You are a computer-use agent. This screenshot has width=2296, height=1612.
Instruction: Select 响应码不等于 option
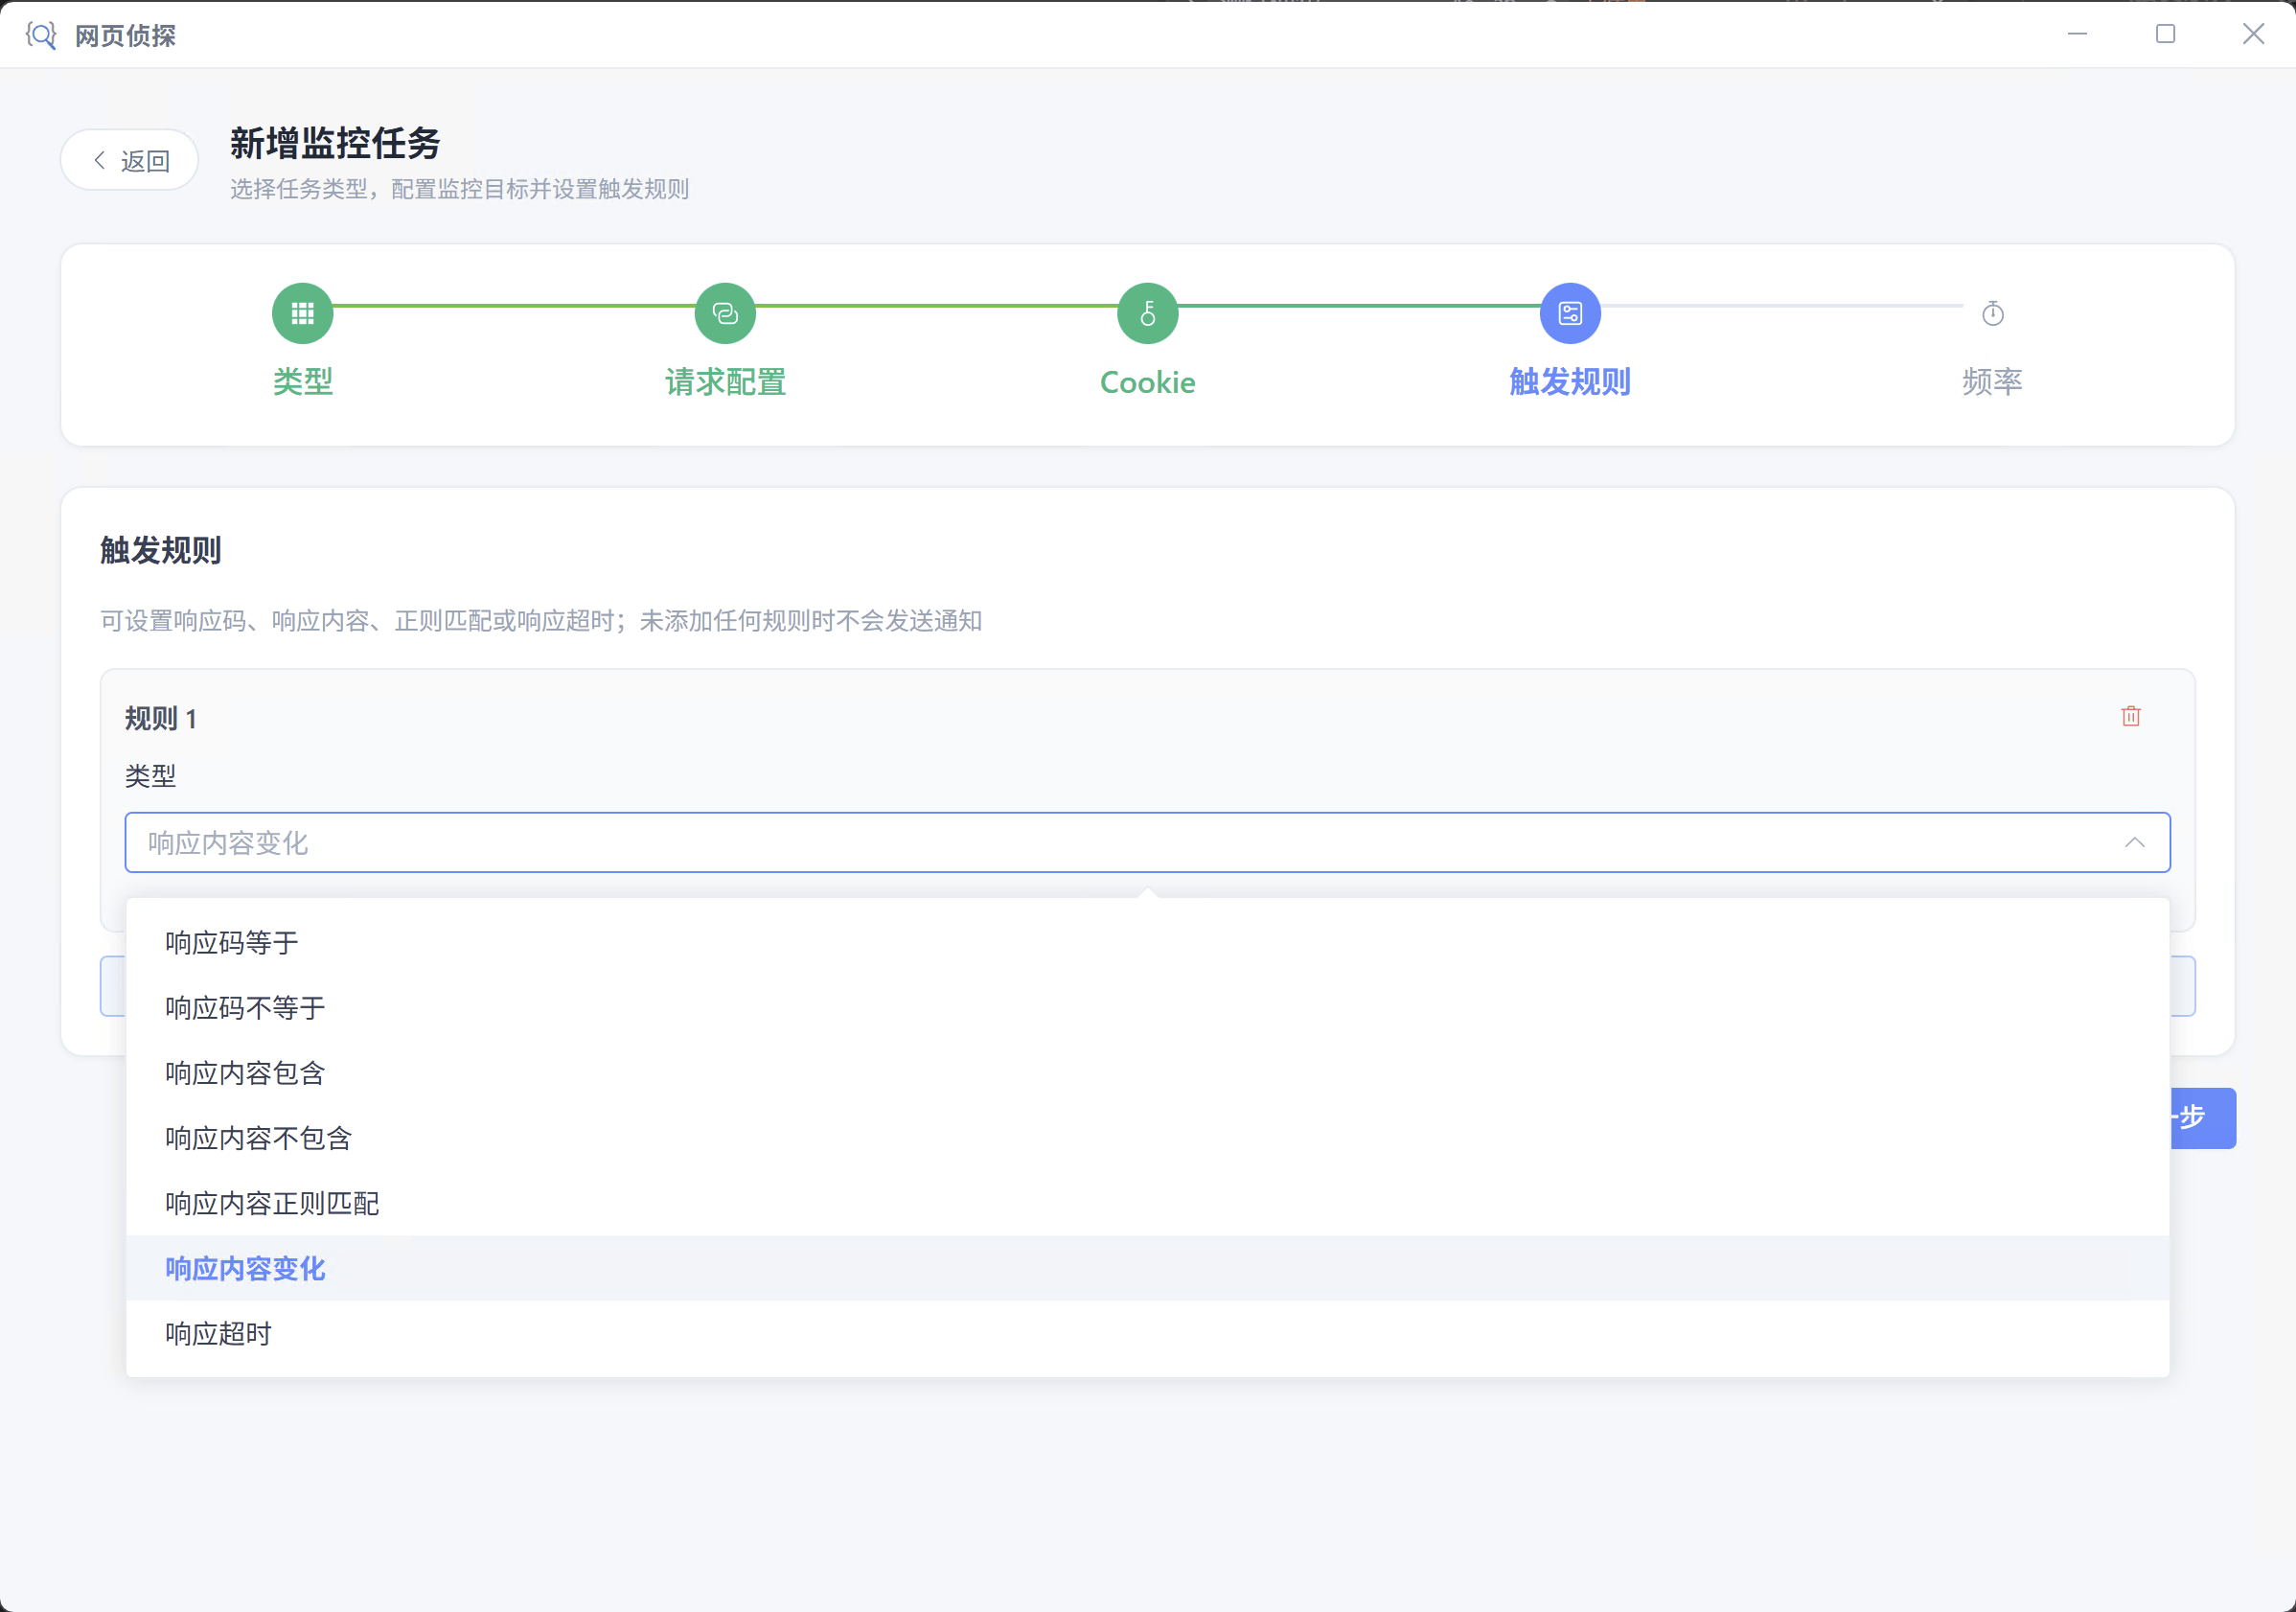point(1147,1007)
